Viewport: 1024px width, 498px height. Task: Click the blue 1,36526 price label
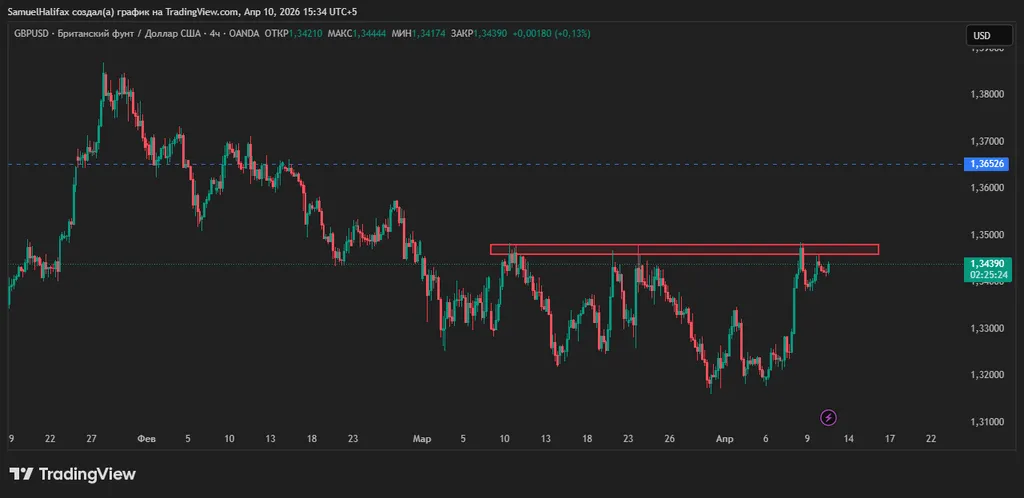(x=987, y=163)
